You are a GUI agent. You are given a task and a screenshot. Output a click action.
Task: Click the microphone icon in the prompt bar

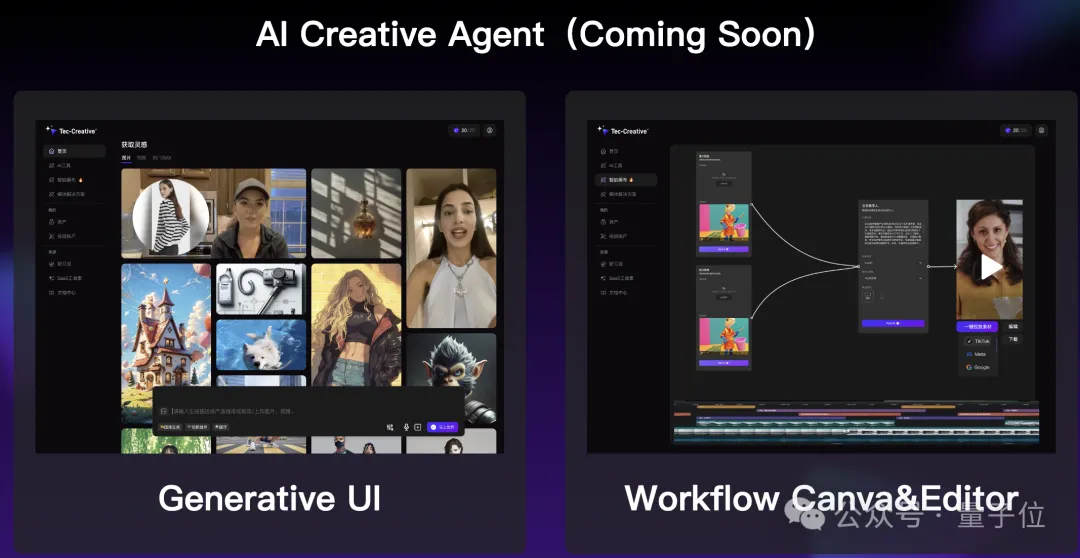click(406, 427)
